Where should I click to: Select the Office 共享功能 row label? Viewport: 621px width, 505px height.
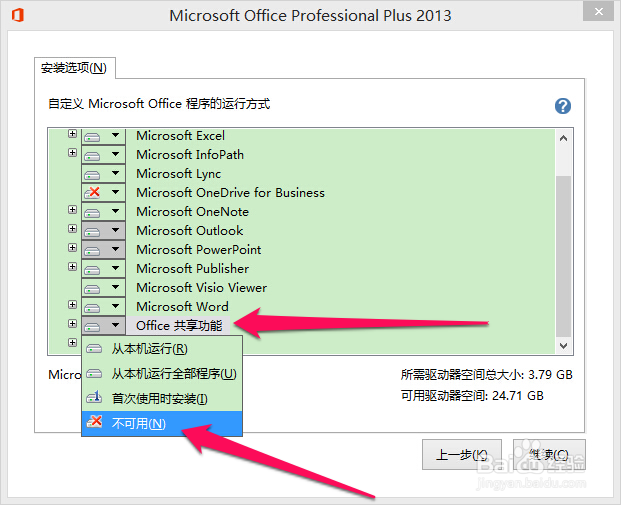(x=179, y=326)
